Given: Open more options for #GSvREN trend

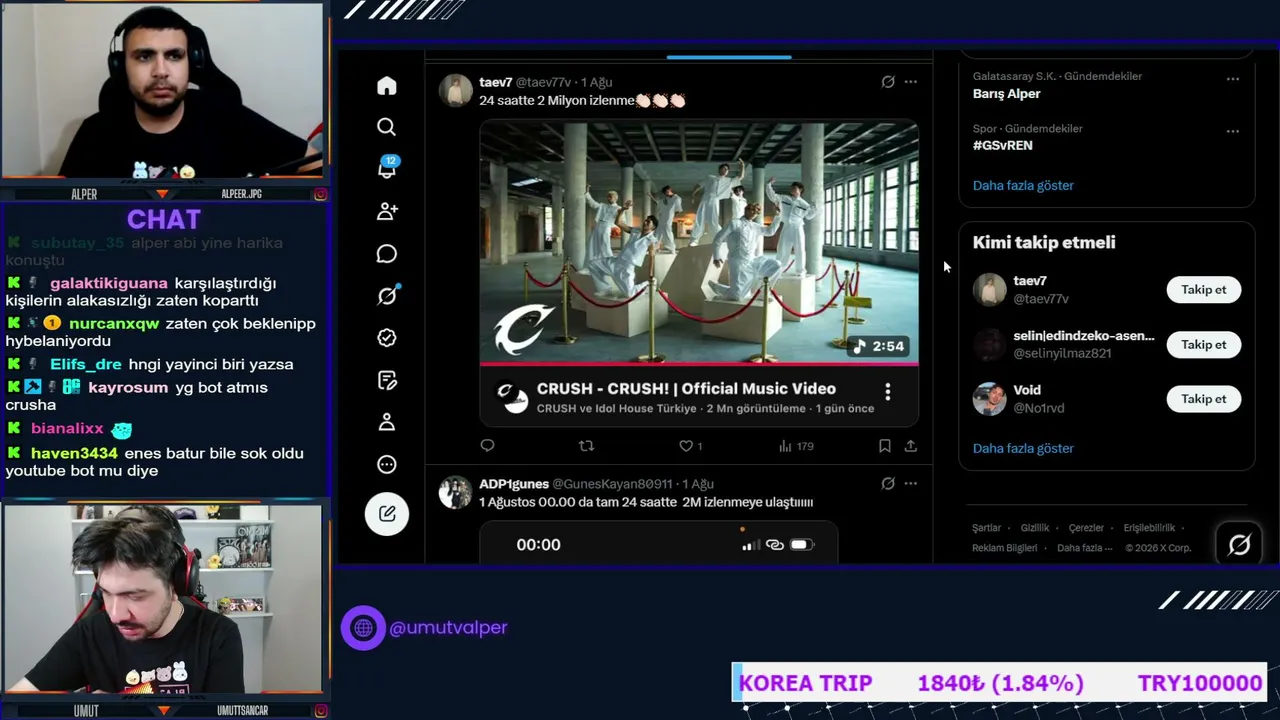Looking at the screenshot, I should [1233, 131].
